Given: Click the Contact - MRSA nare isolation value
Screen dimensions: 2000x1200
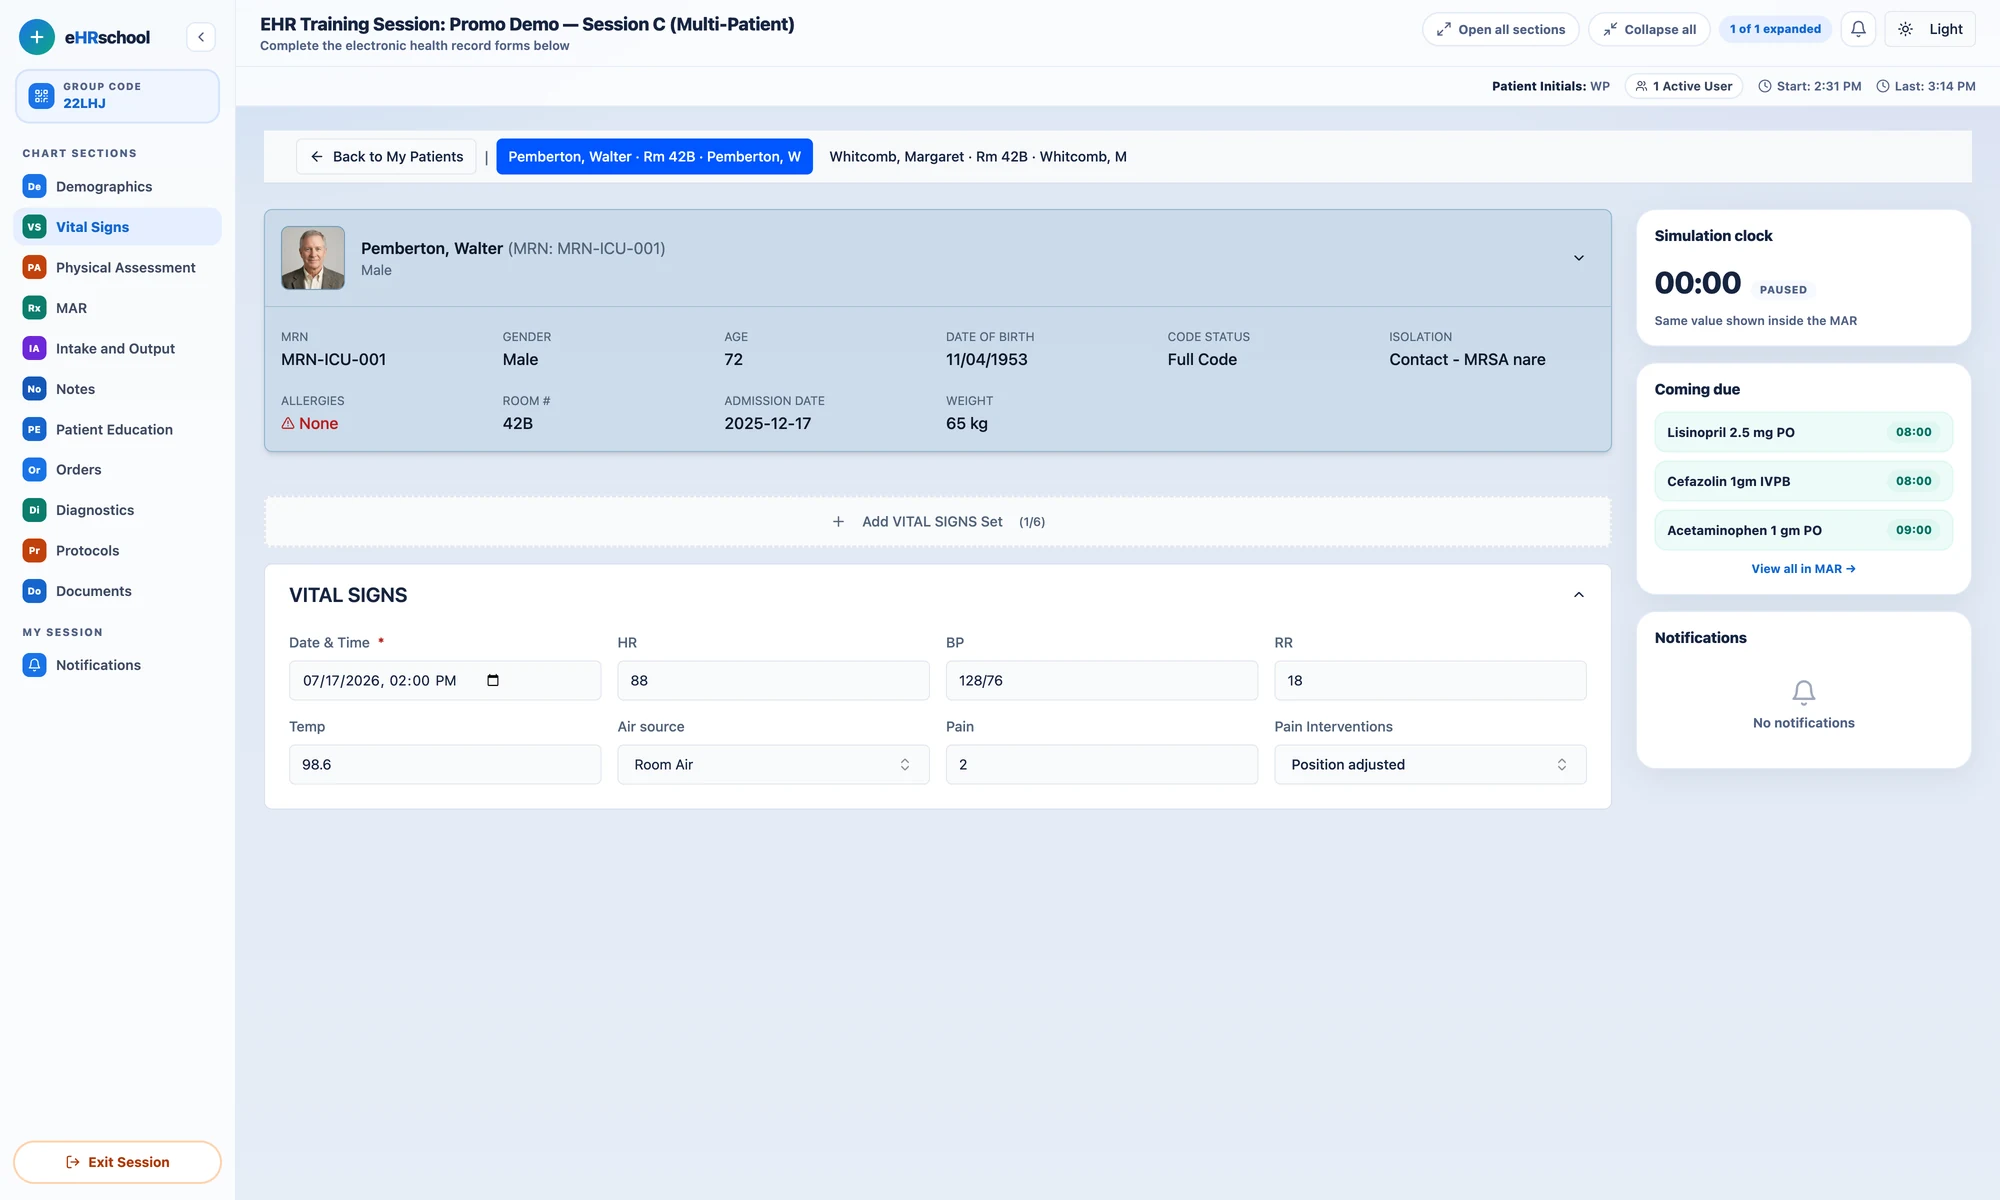Looking at the screenshot, I should pos(1467,360).
